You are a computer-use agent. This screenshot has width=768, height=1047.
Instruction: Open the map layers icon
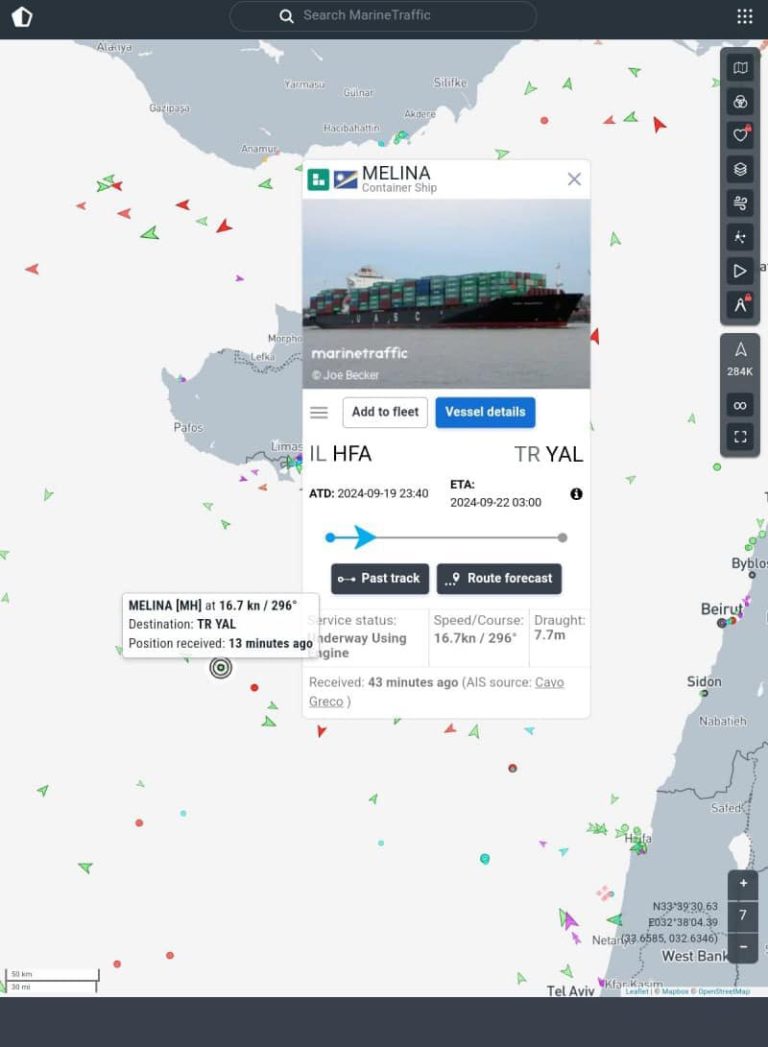740,169
